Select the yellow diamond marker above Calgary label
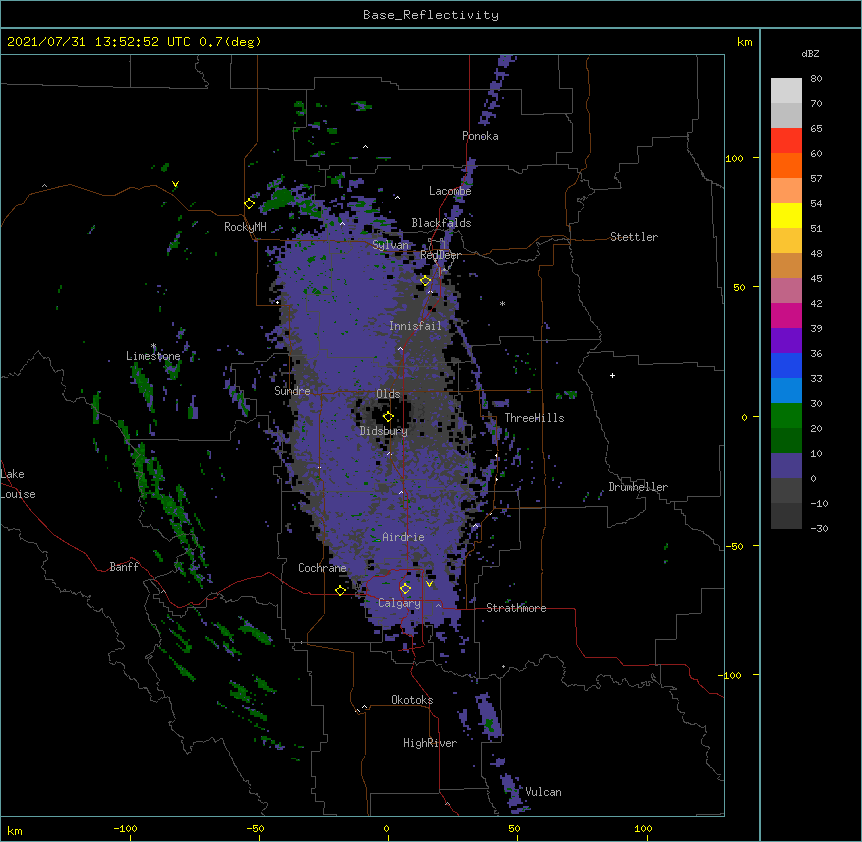Screen dimensions: 862x842 point(405,589)
